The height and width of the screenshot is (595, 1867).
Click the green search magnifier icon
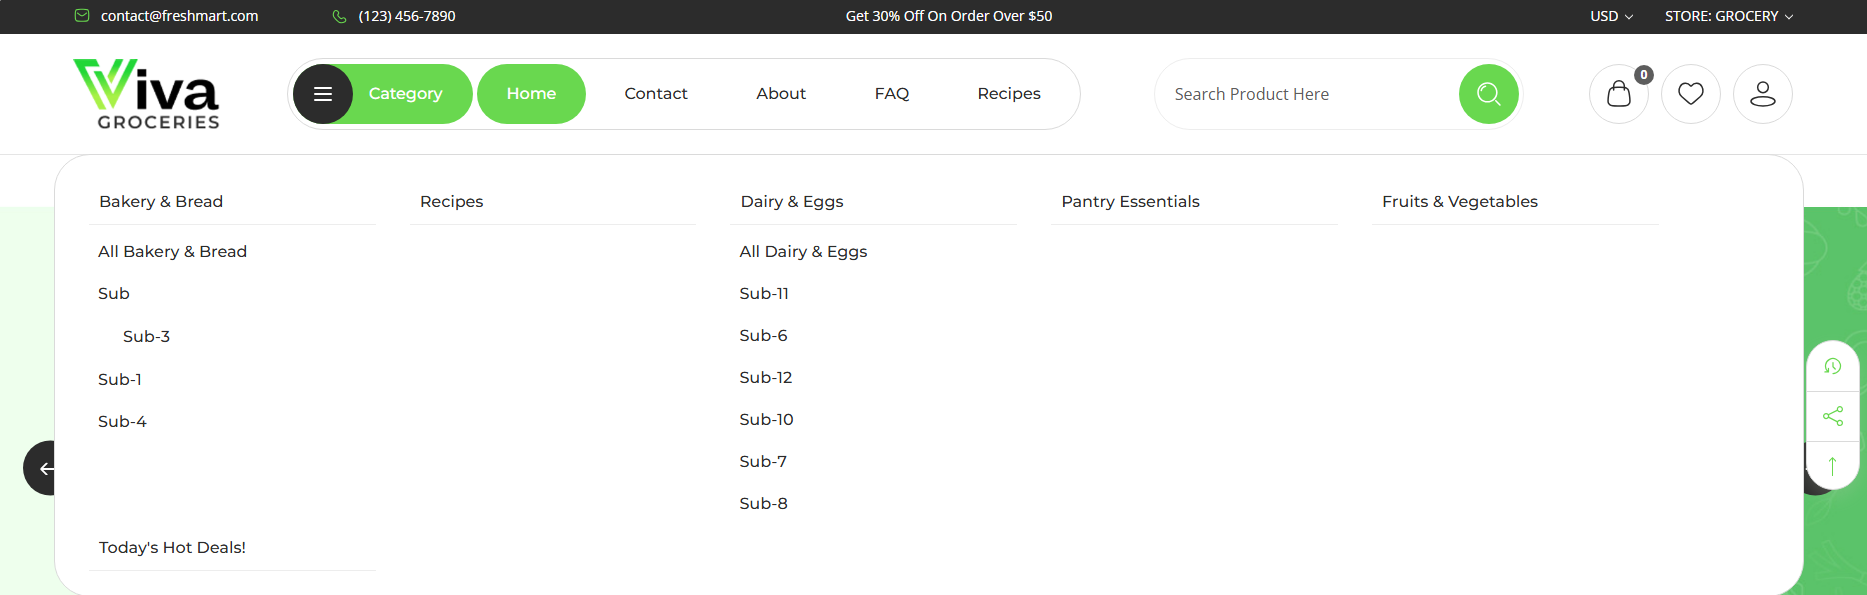pos(1488,94)
